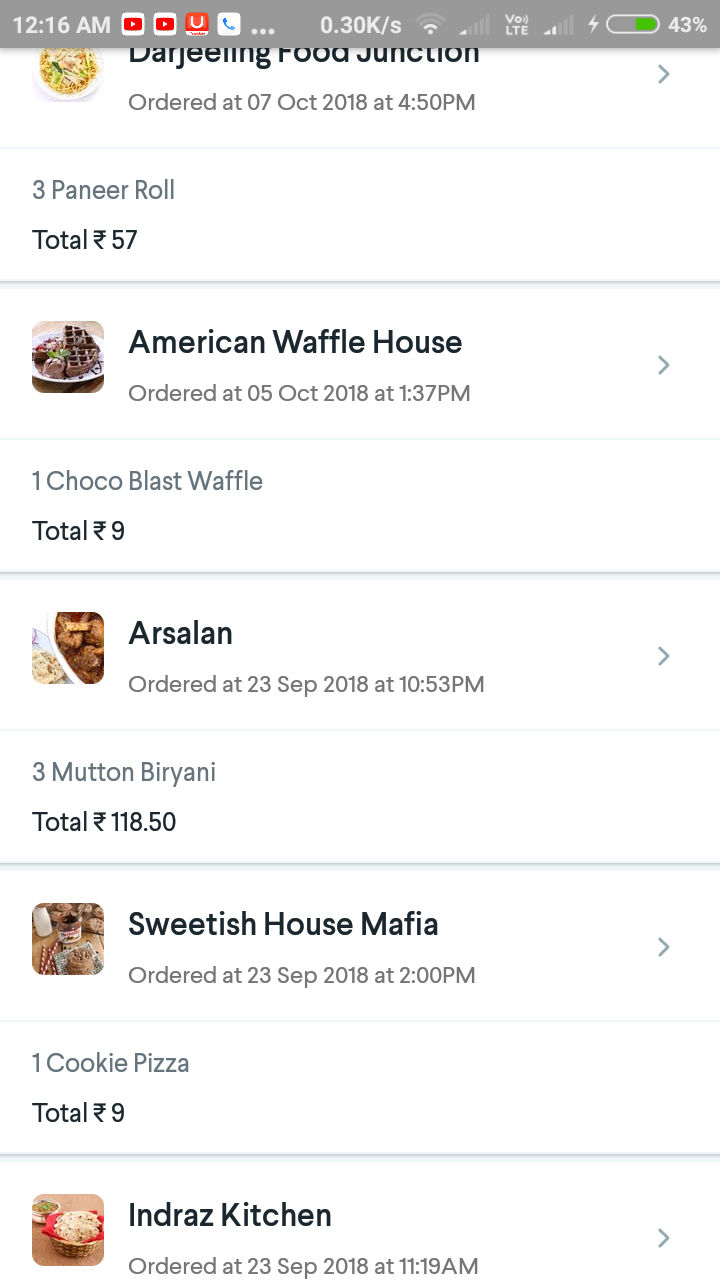Screen dimensions: 720x1280
Task: Tap the Indraz Kitchen food thumbnail
Action: 68,1230
